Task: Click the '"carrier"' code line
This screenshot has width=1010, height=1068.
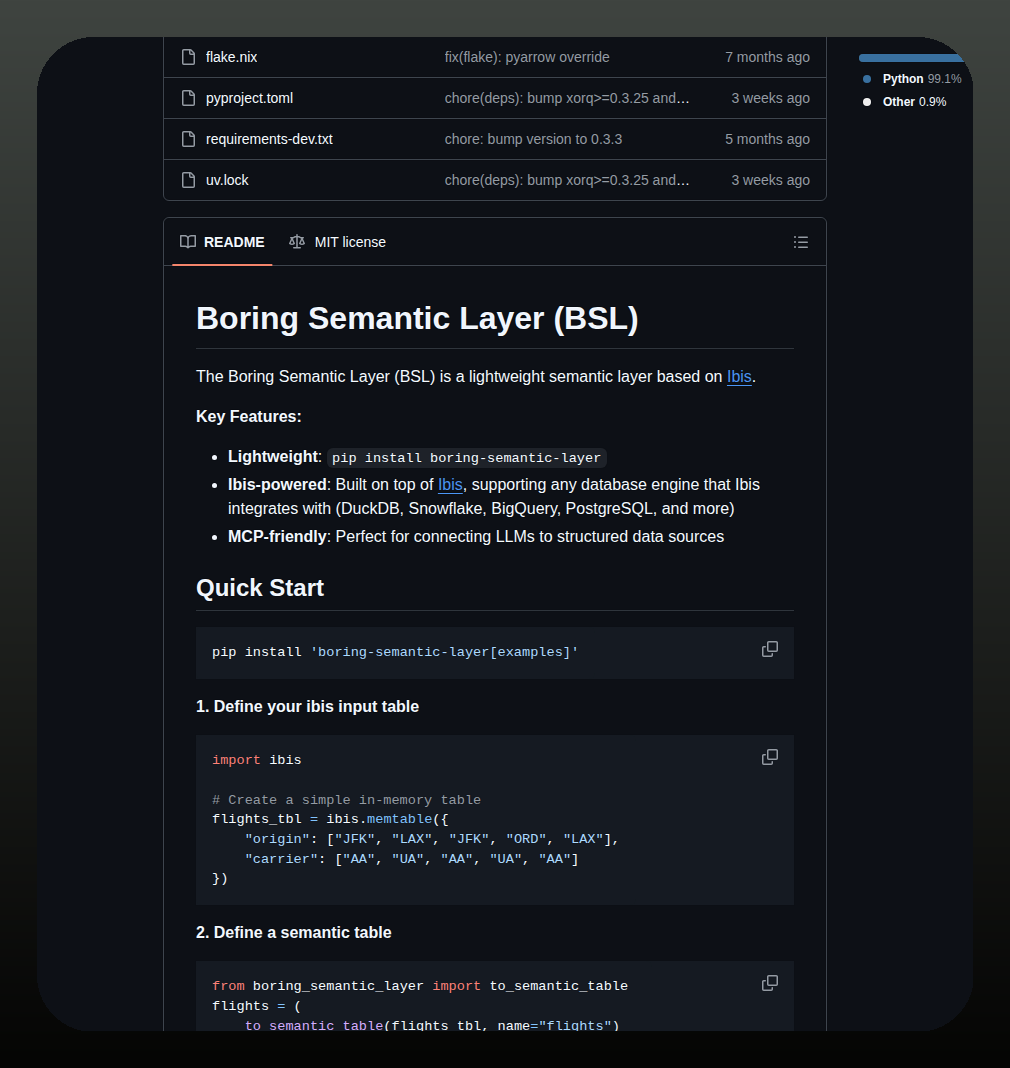Action: pyautogui.click(x=411, y=859)
